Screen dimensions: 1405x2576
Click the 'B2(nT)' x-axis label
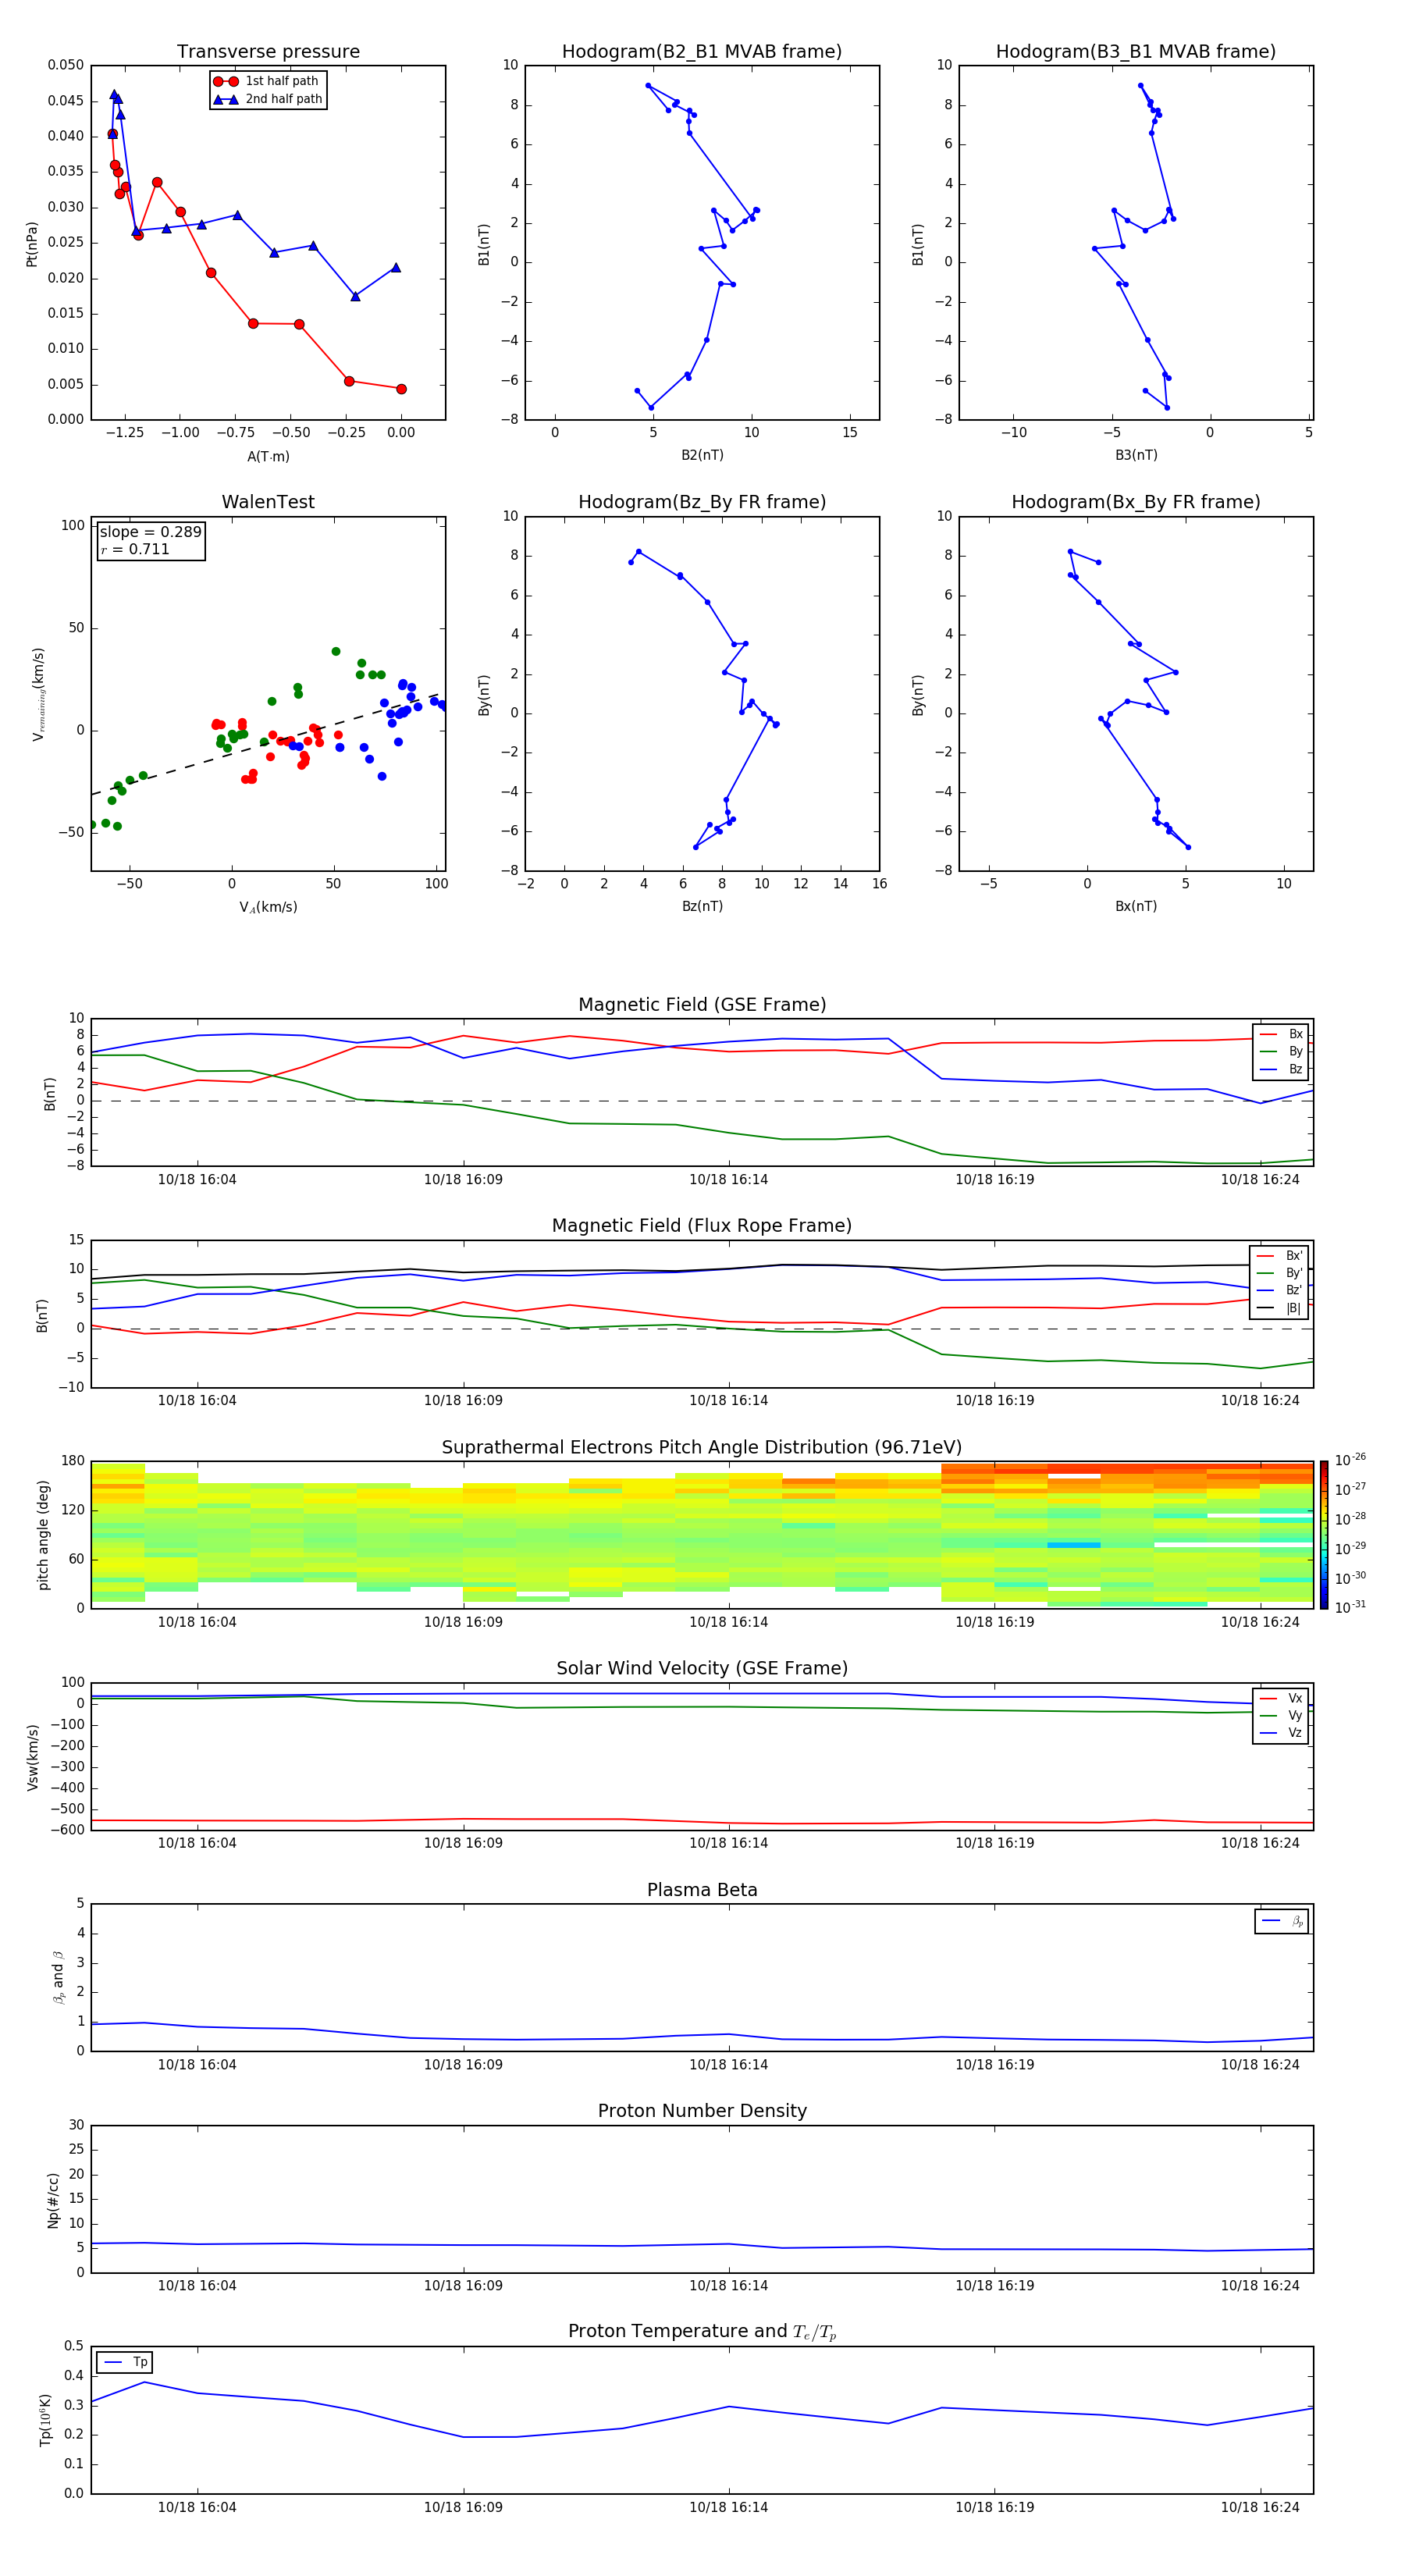tap(702, 456)
